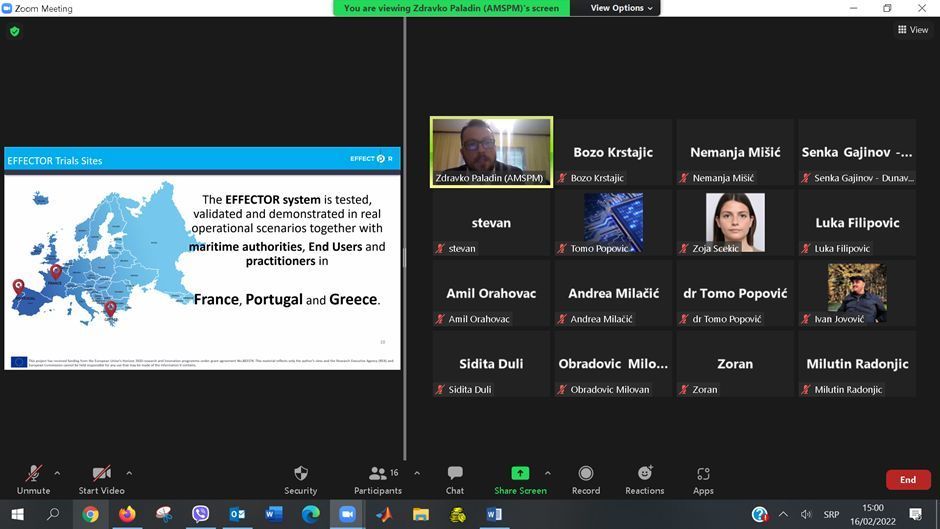Open the Chat panel
The height and width of the screenshot is (529, 940).
point(455,478)
